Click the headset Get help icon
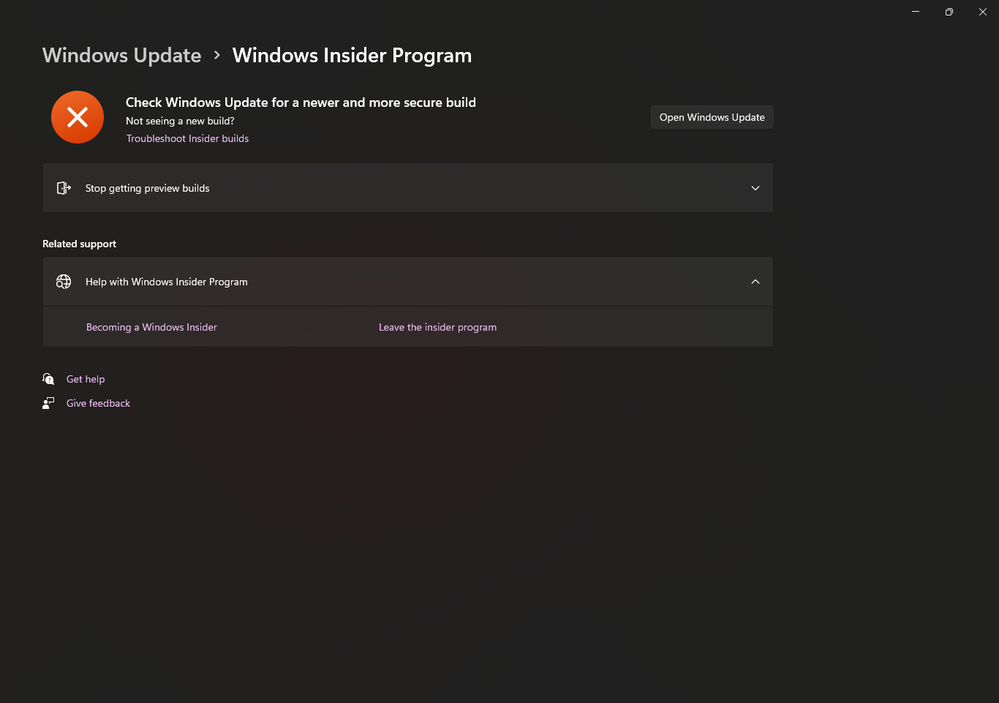Image resolution: width=999 pixels, height=703 pixels. pyautogui.click(x=48, y=378)
